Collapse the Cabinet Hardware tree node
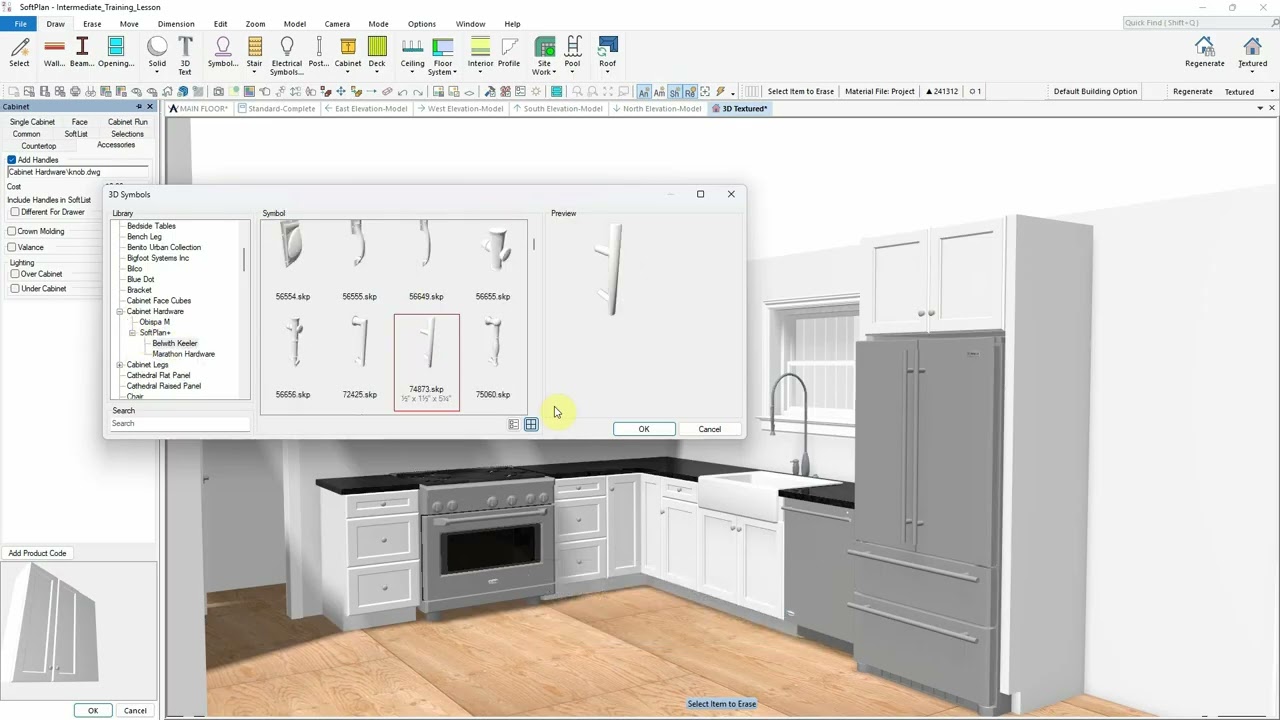 pyautogui.click(x=120, y=312)
